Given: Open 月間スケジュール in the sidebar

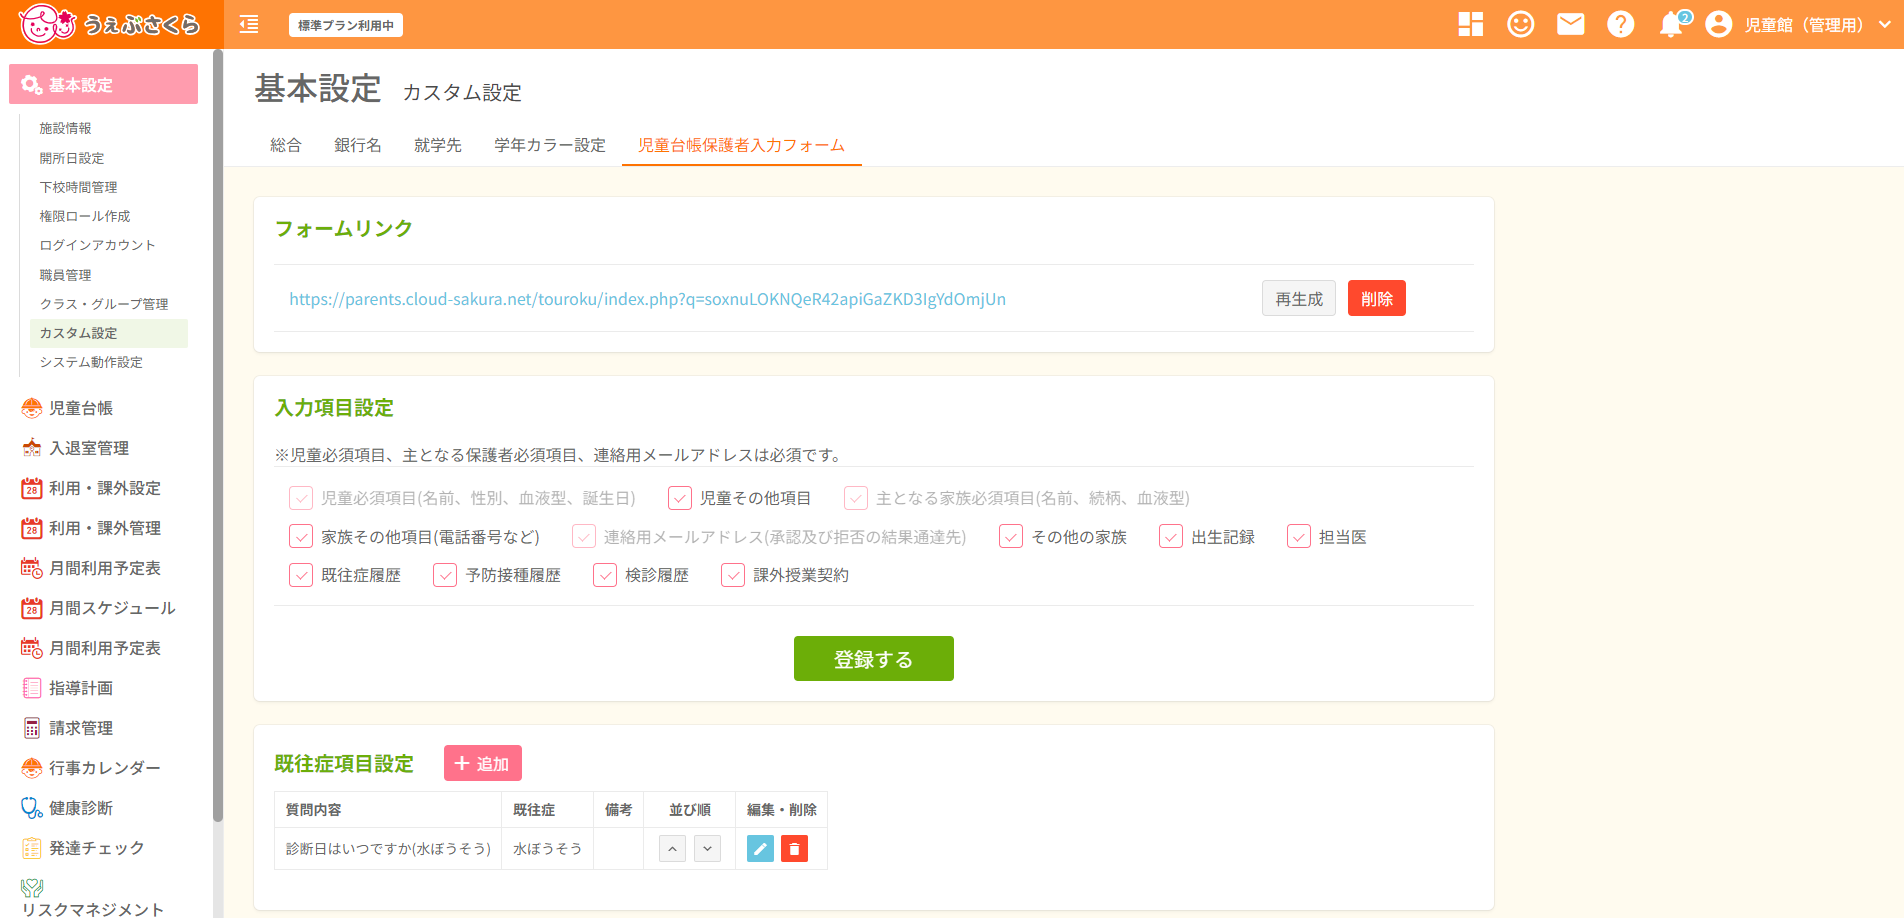Looking at the screenshot, I should pos(112,608).
